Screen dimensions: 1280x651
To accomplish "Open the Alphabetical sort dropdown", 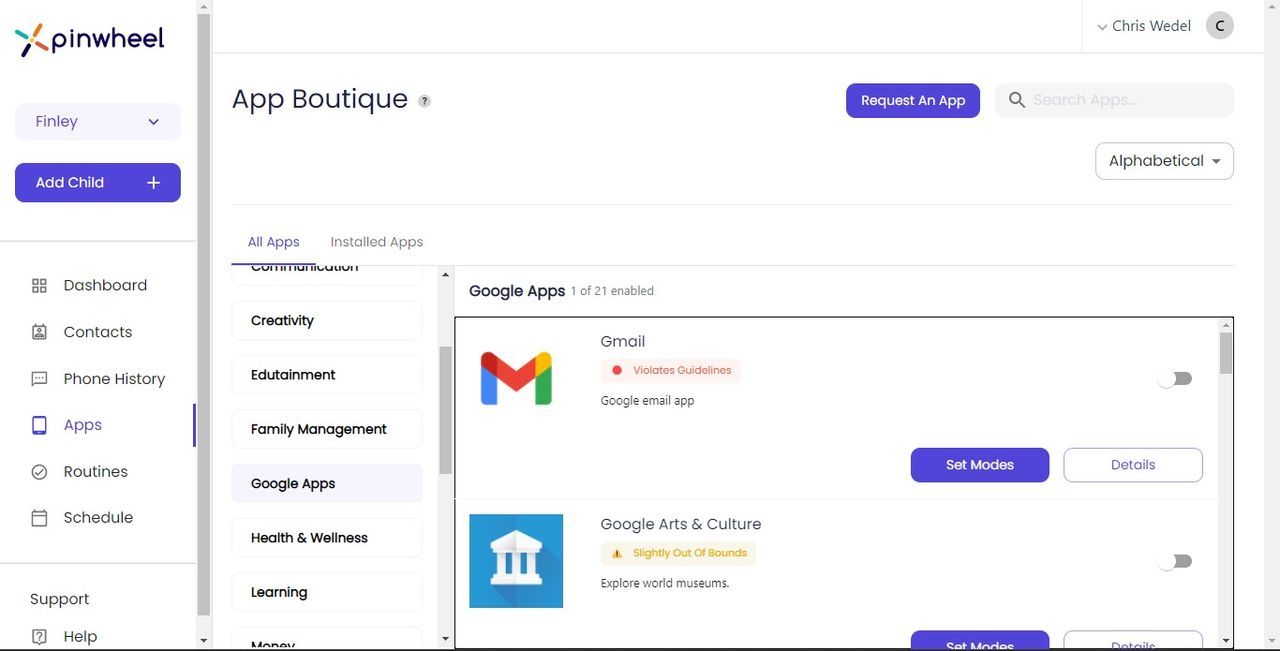I will [1164, 161].
